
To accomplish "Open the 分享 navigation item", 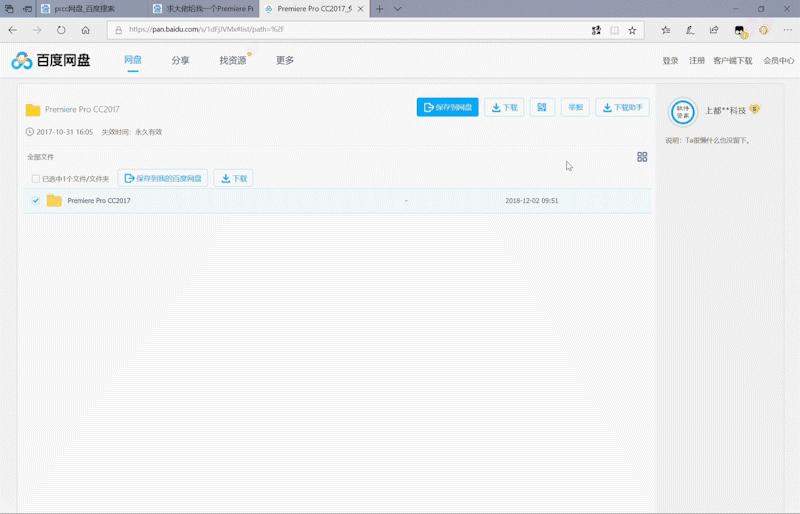I will click(181, 60).
